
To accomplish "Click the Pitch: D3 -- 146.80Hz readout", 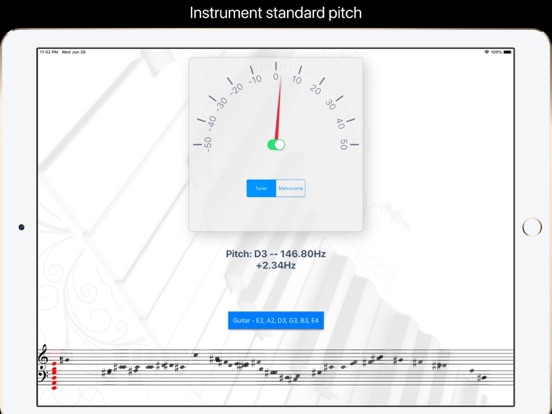I will [276, 254].
